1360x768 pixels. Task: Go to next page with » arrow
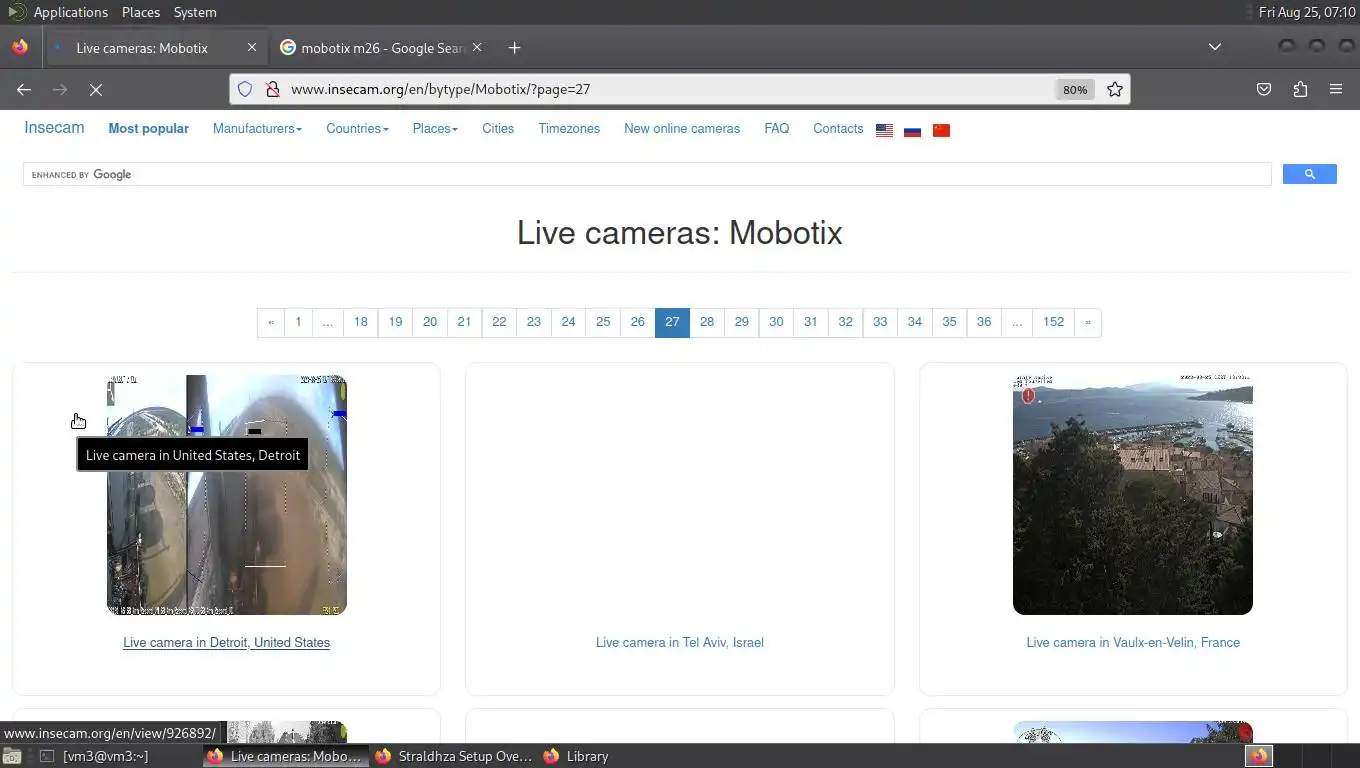pos(1088,322)
